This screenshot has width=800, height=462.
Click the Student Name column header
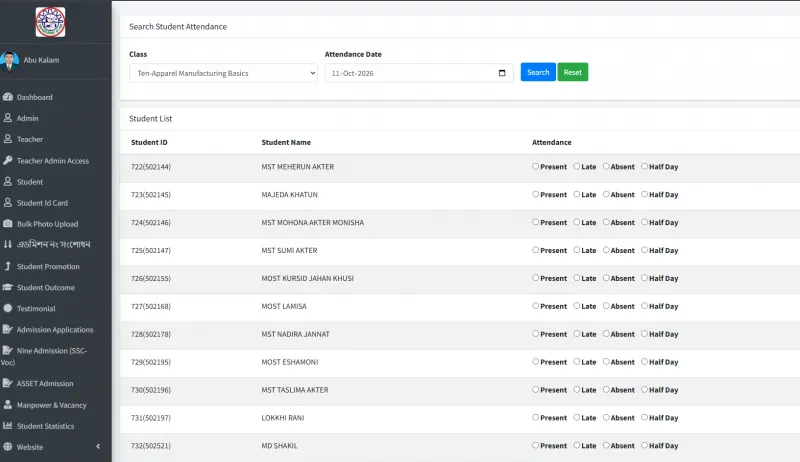[x=286, y=142]
